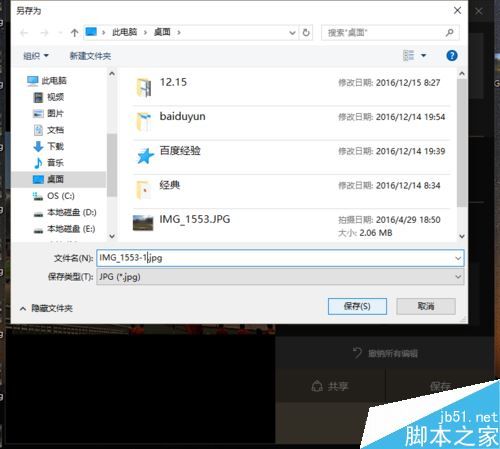Click the baiduyun folder icon

tap(144, 122)
